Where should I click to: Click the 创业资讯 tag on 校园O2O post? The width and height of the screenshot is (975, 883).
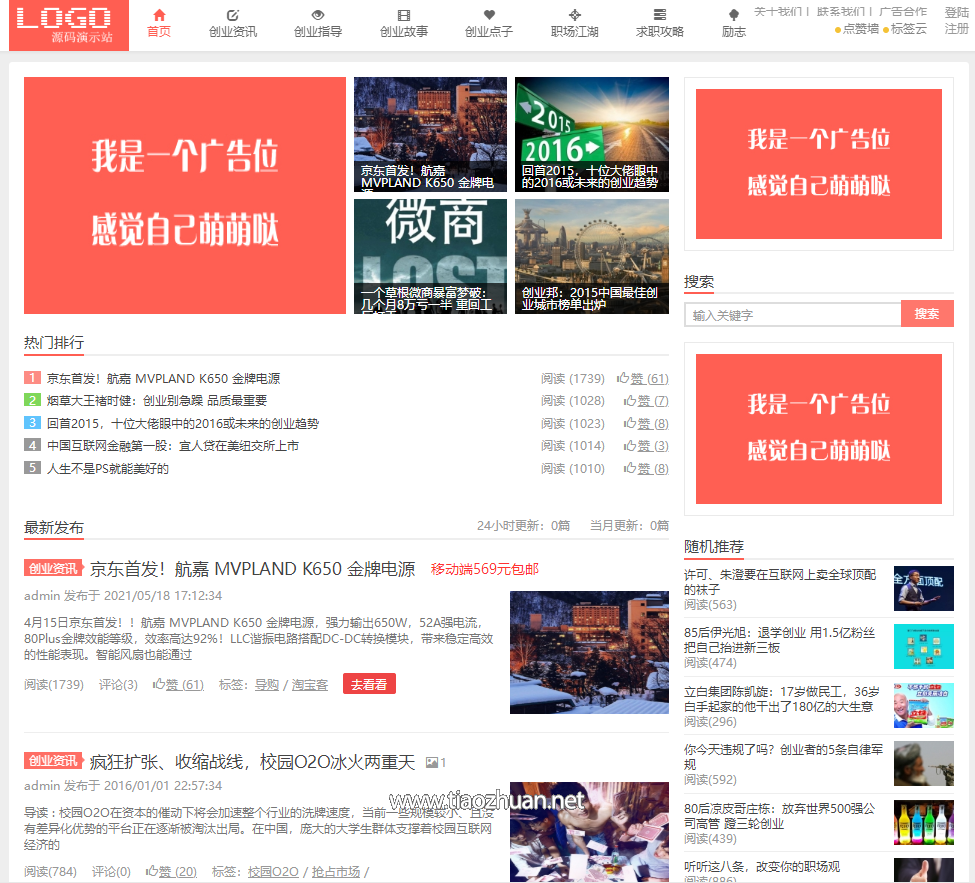coord(53,760)
